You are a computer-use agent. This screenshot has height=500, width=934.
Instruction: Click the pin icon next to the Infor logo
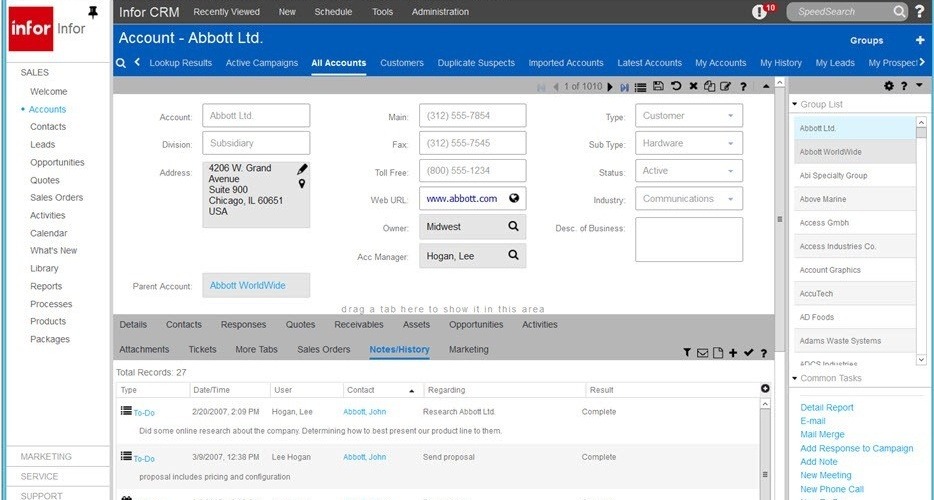point(92,11)
